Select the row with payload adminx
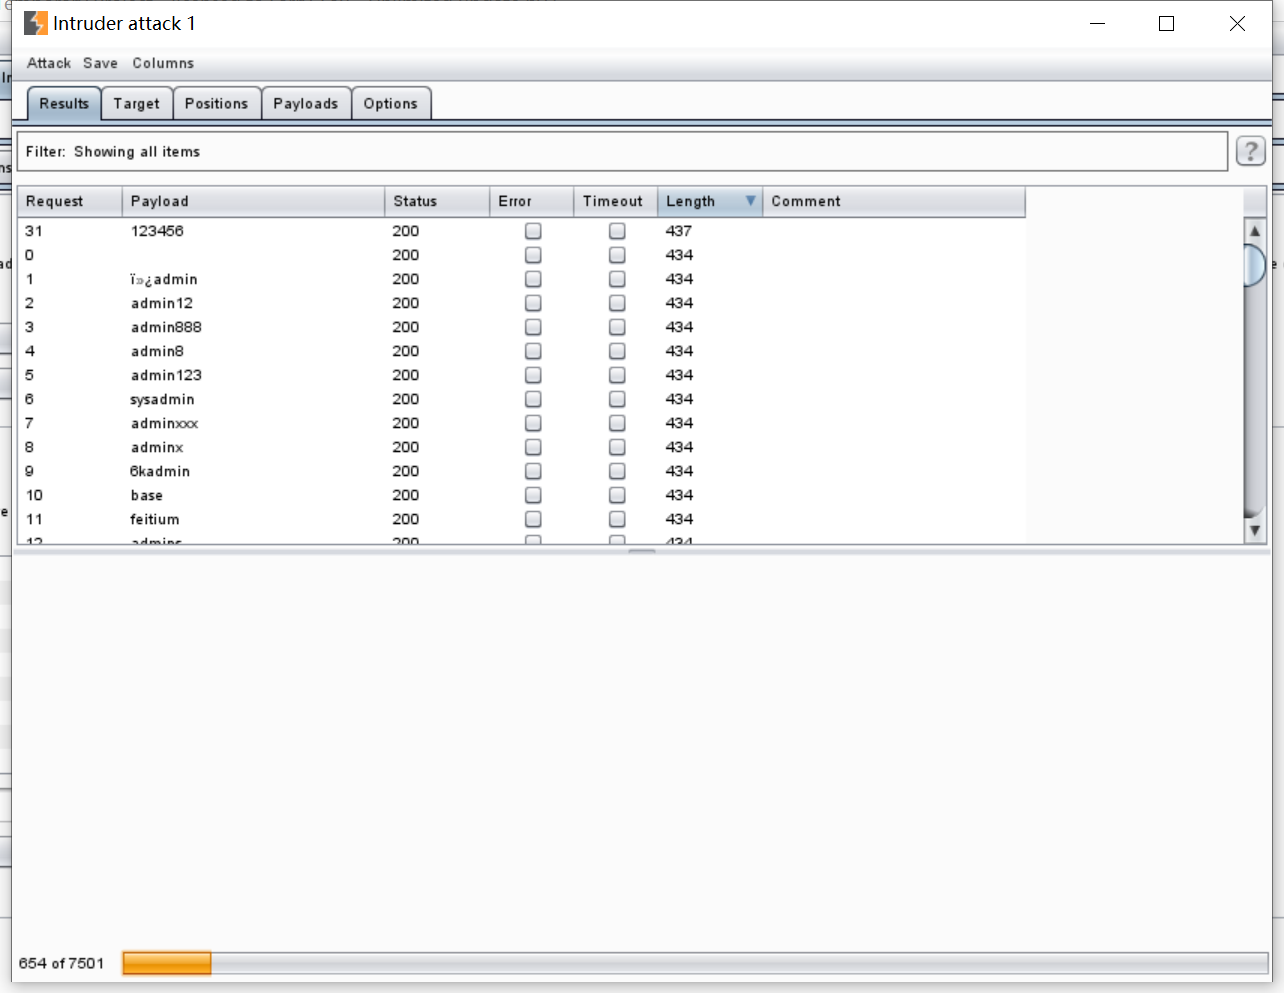 point(521,447)
